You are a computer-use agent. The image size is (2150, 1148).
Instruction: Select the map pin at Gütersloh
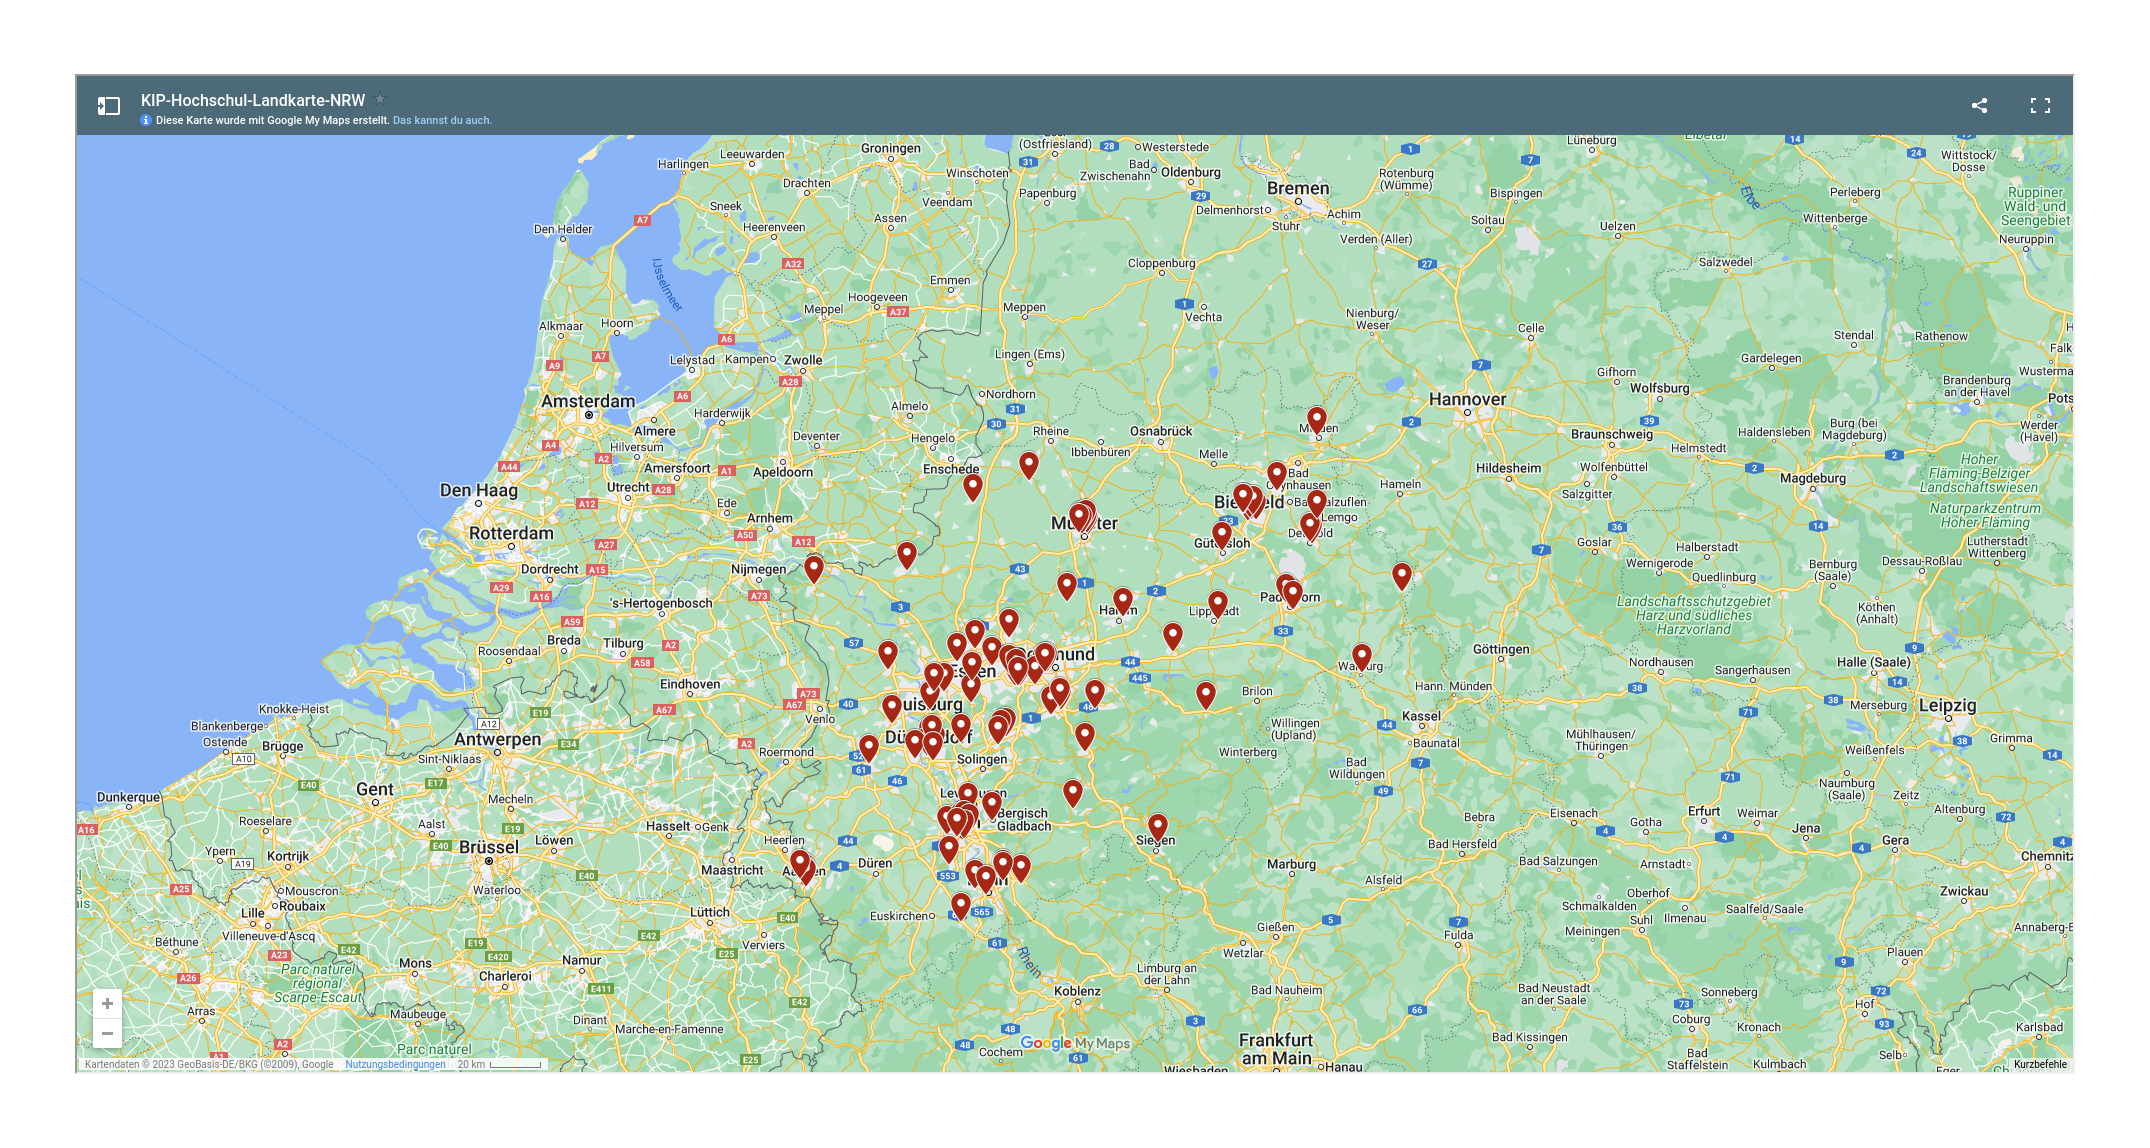click(x=1222, y=535)
